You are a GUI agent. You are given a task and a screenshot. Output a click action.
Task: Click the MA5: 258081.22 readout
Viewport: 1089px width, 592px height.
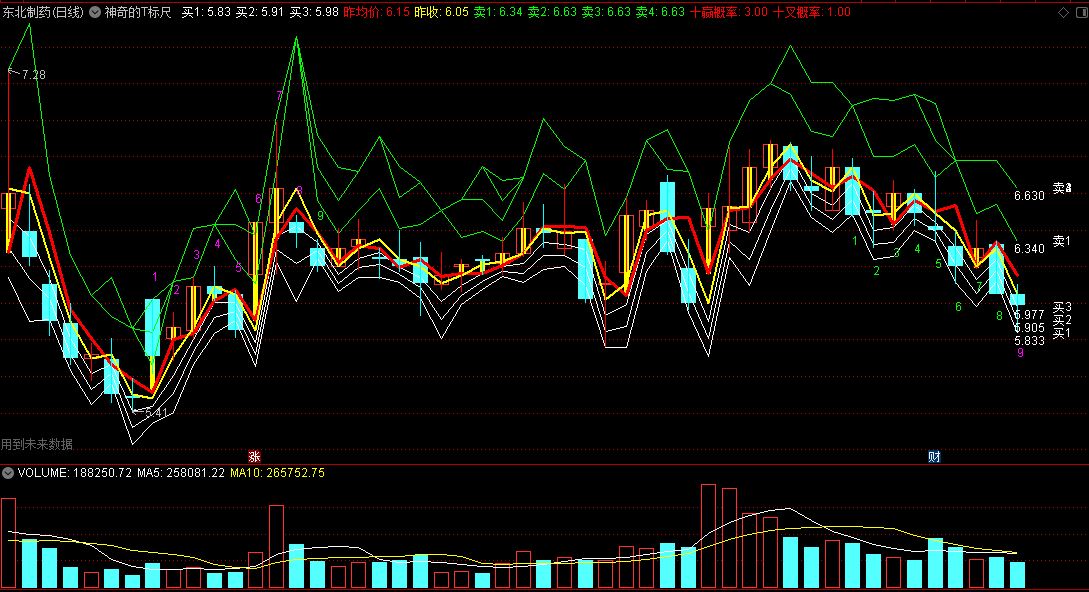[181, 473]
